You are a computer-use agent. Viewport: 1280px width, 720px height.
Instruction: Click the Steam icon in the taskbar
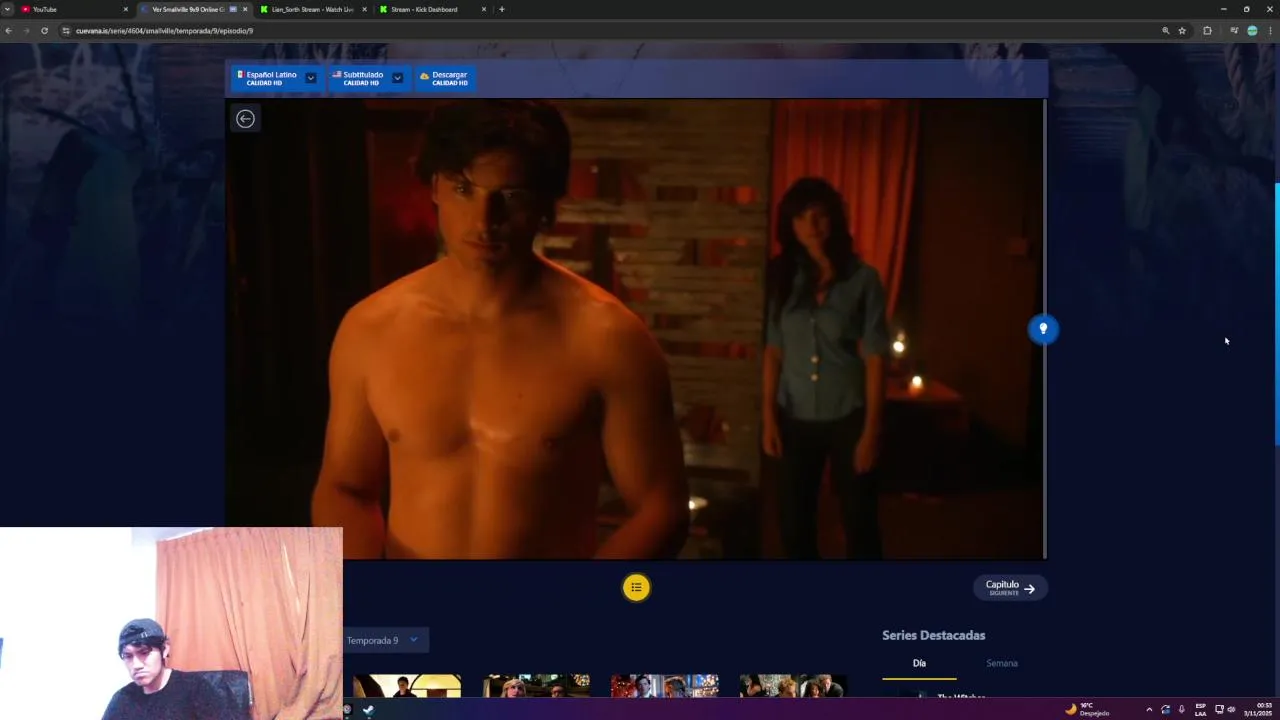(x=368, y=710)
